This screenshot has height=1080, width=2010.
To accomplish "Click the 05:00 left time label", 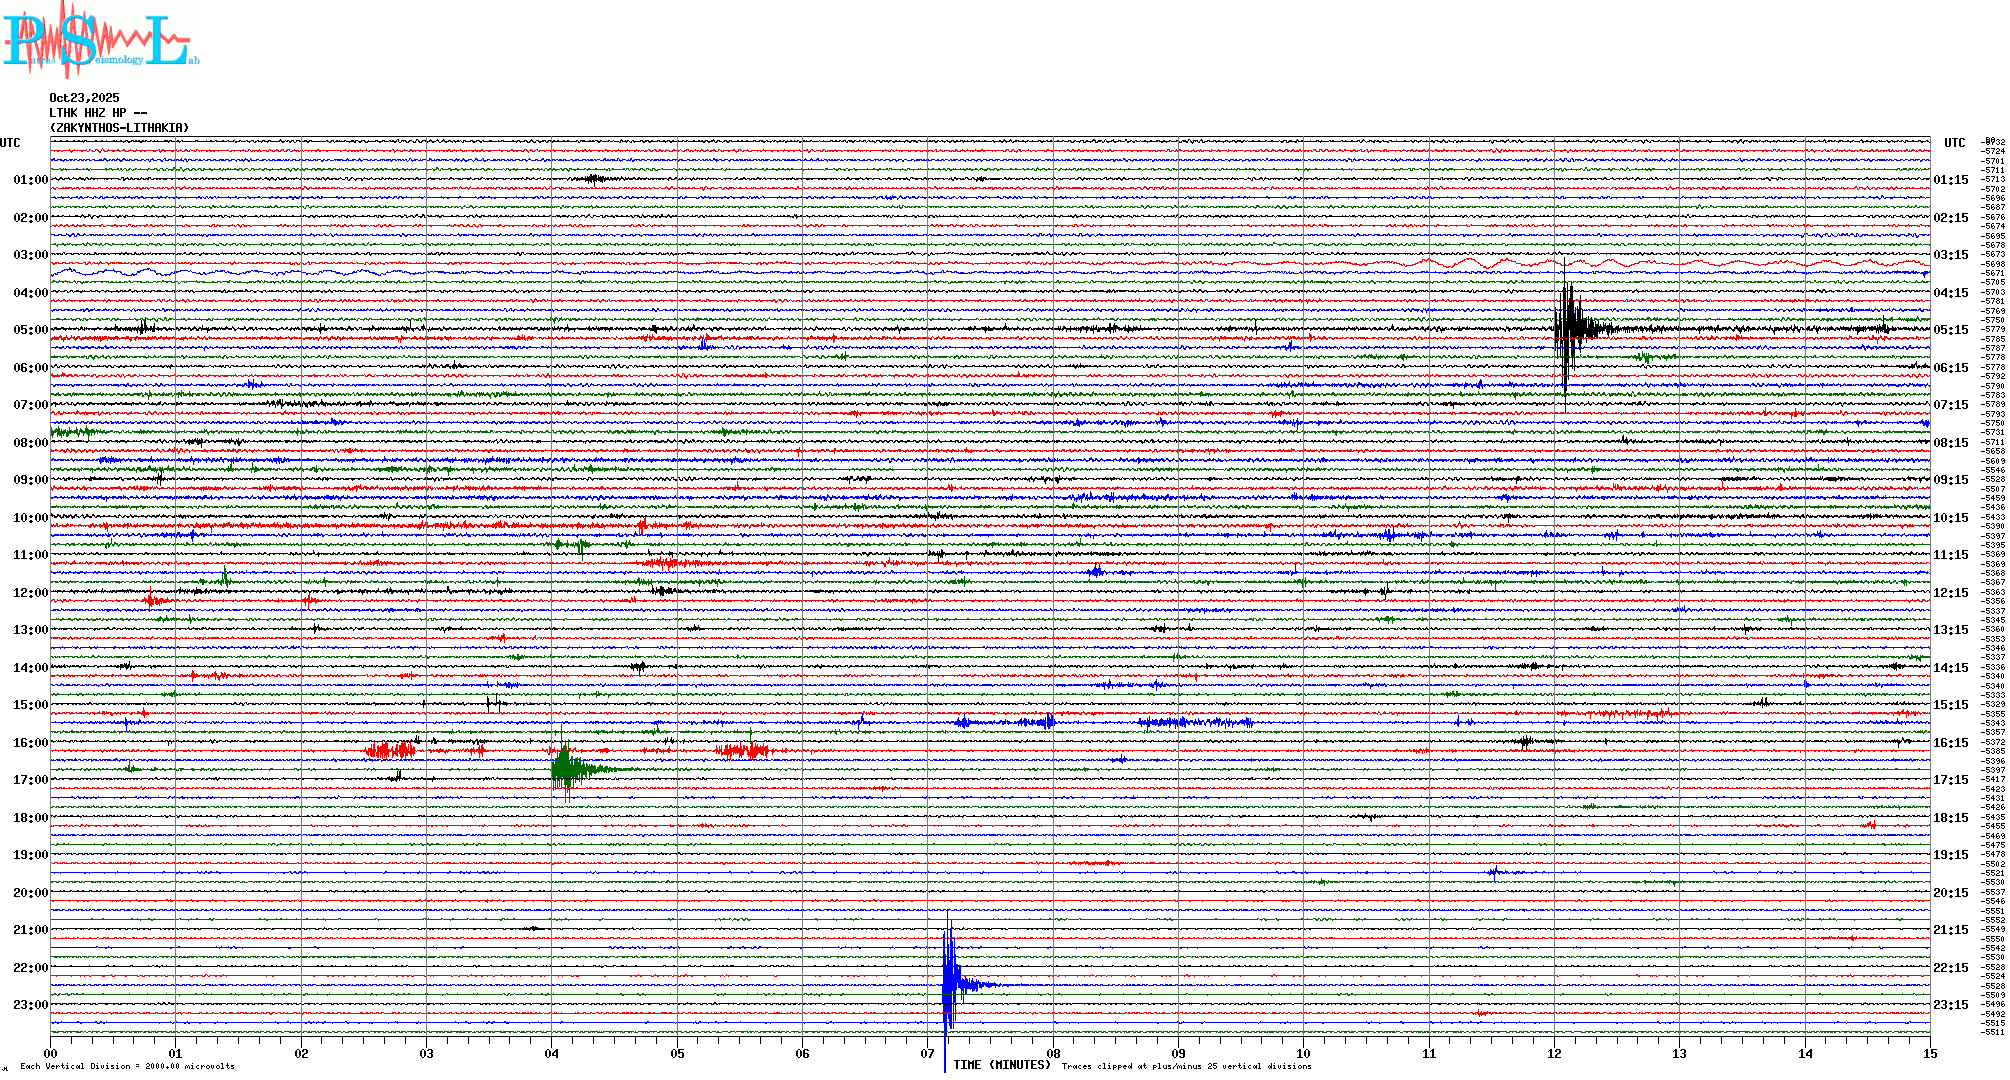I will tap(30, 330).
